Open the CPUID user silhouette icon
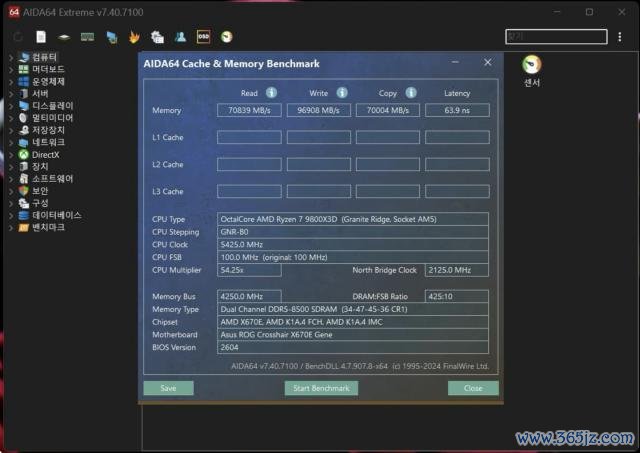 [x=180, y=37]
